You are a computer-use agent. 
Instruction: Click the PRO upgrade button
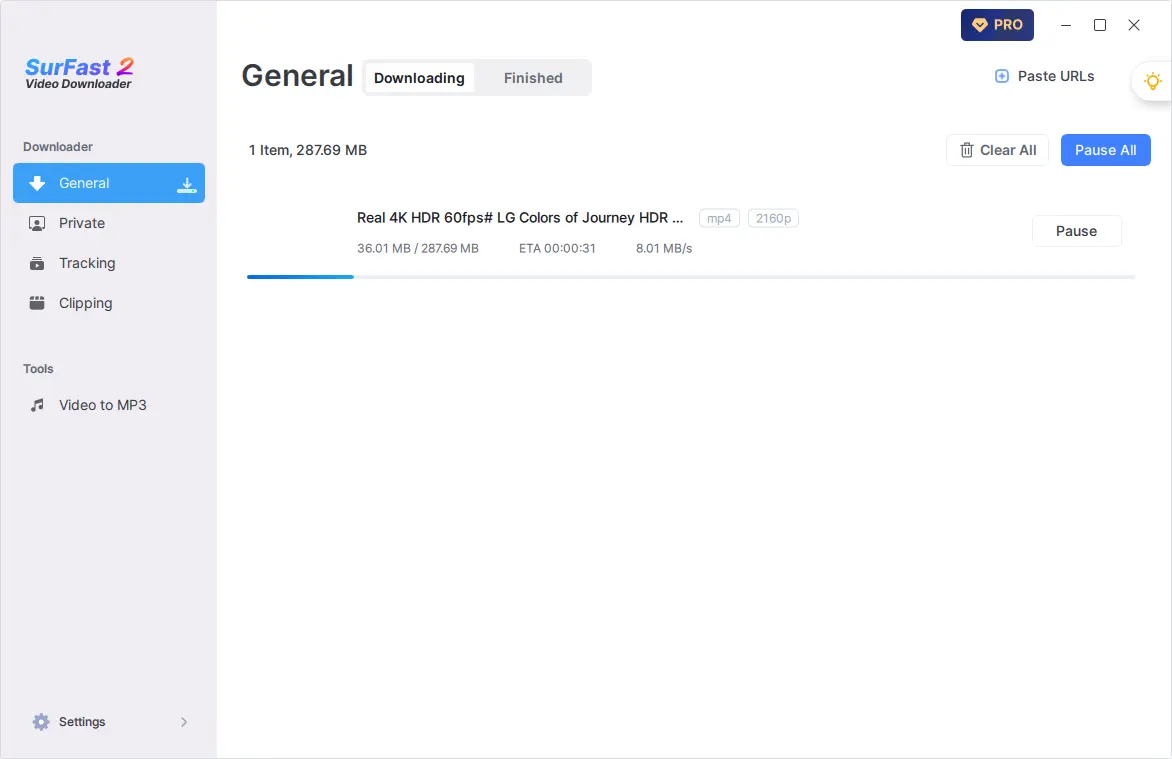click(997, 25)
